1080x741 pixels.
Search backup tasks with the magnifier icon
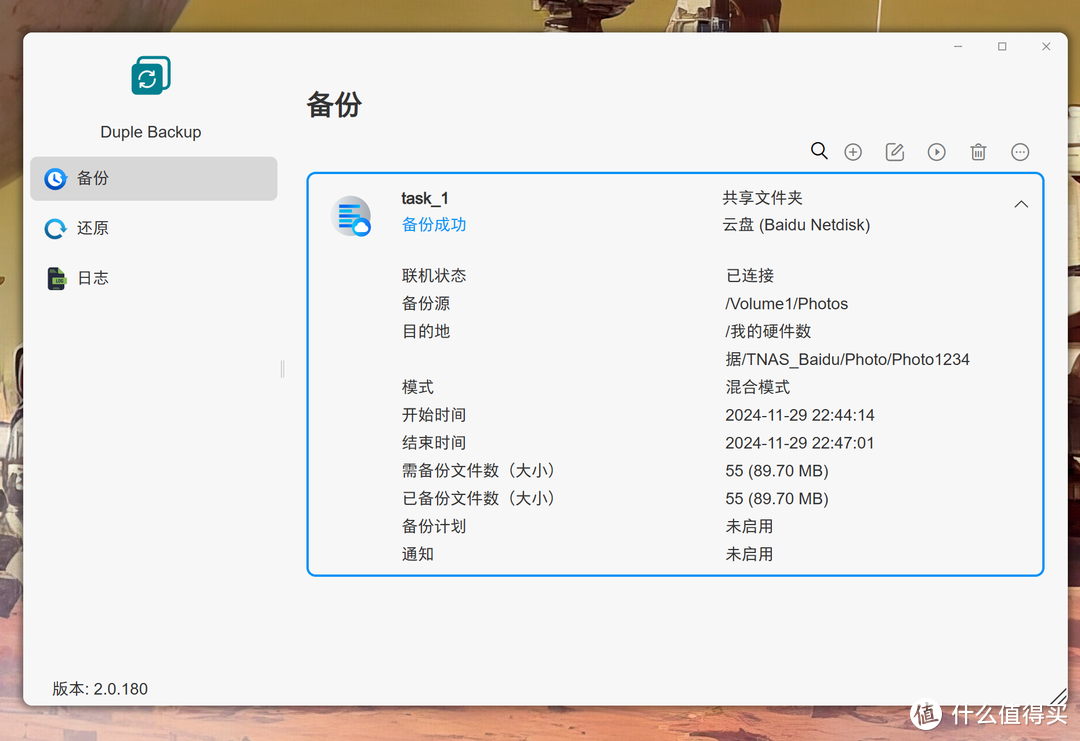819,151
